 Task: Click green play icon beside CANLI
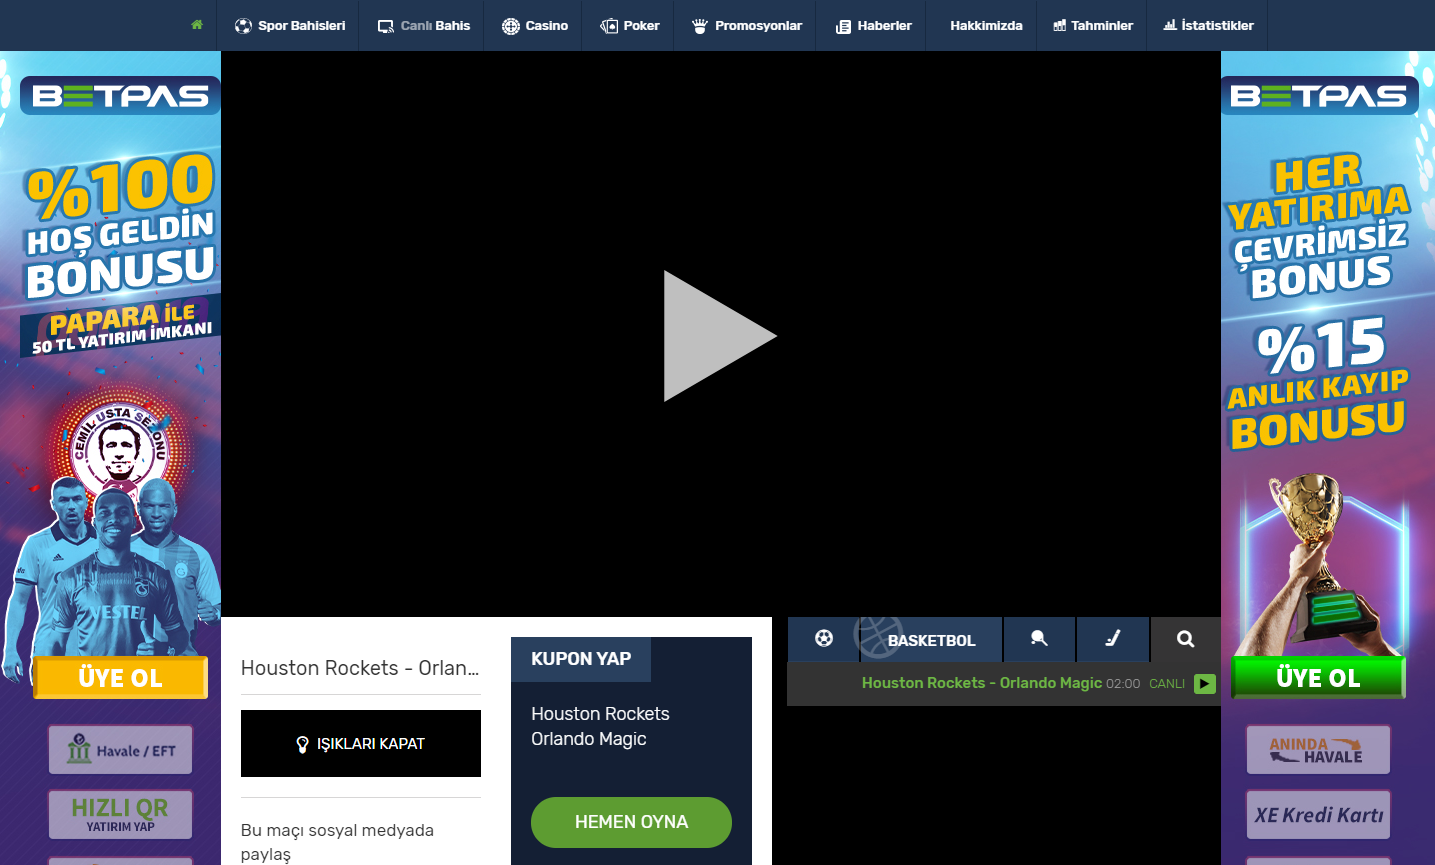1205,684
